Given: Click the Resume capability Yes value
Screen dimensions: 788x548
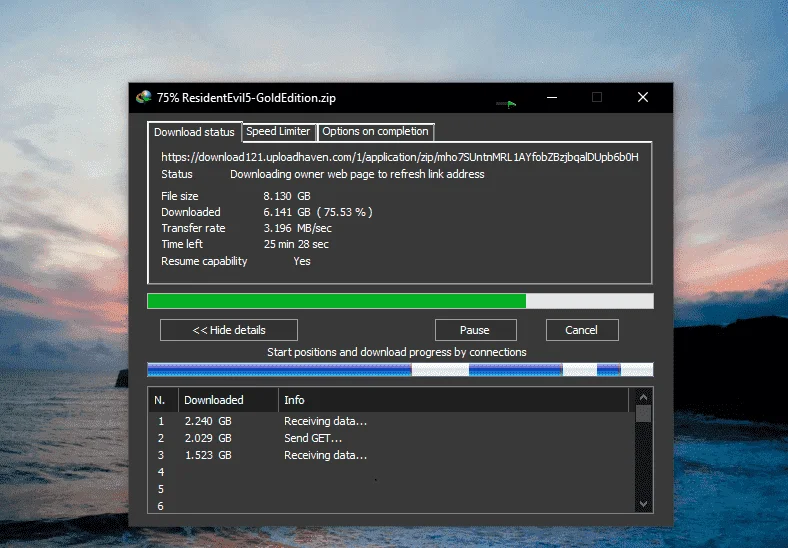Looking at the screenshot, I should [x=302, y=261].
